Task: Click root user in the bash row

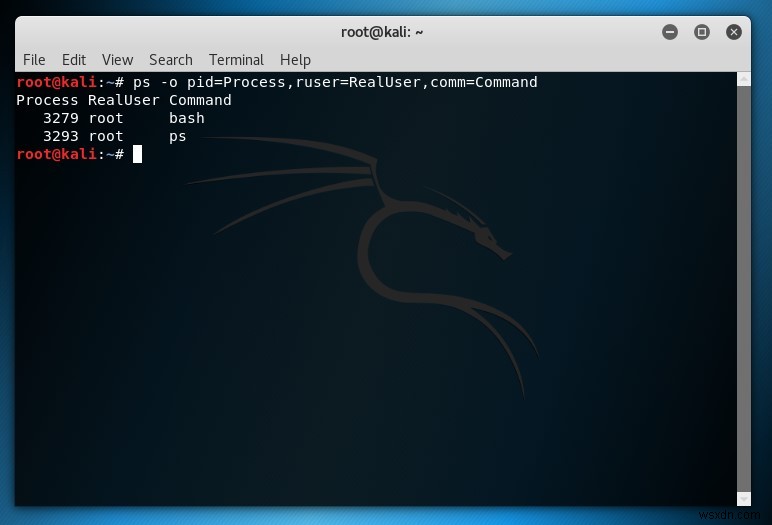Action: click(x=106, y=118)
